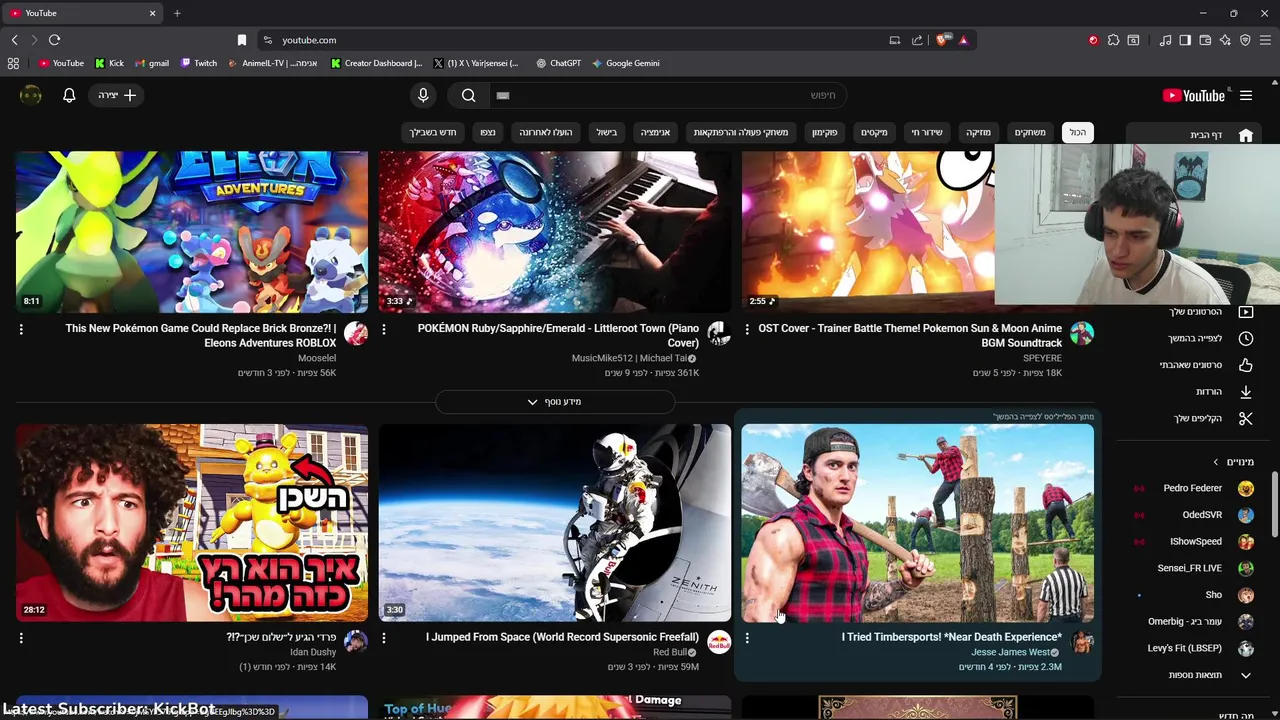Open options menu for Littleroot Town video

point(384,329)
